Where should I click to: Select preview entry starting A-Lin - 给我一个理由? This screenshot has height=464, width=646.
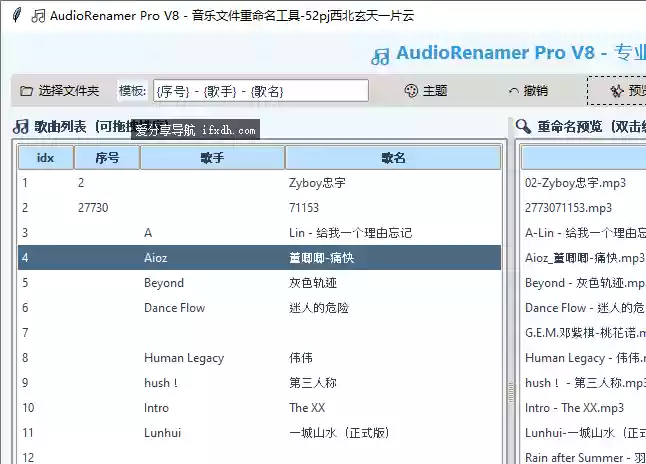[x=585, y=233]
